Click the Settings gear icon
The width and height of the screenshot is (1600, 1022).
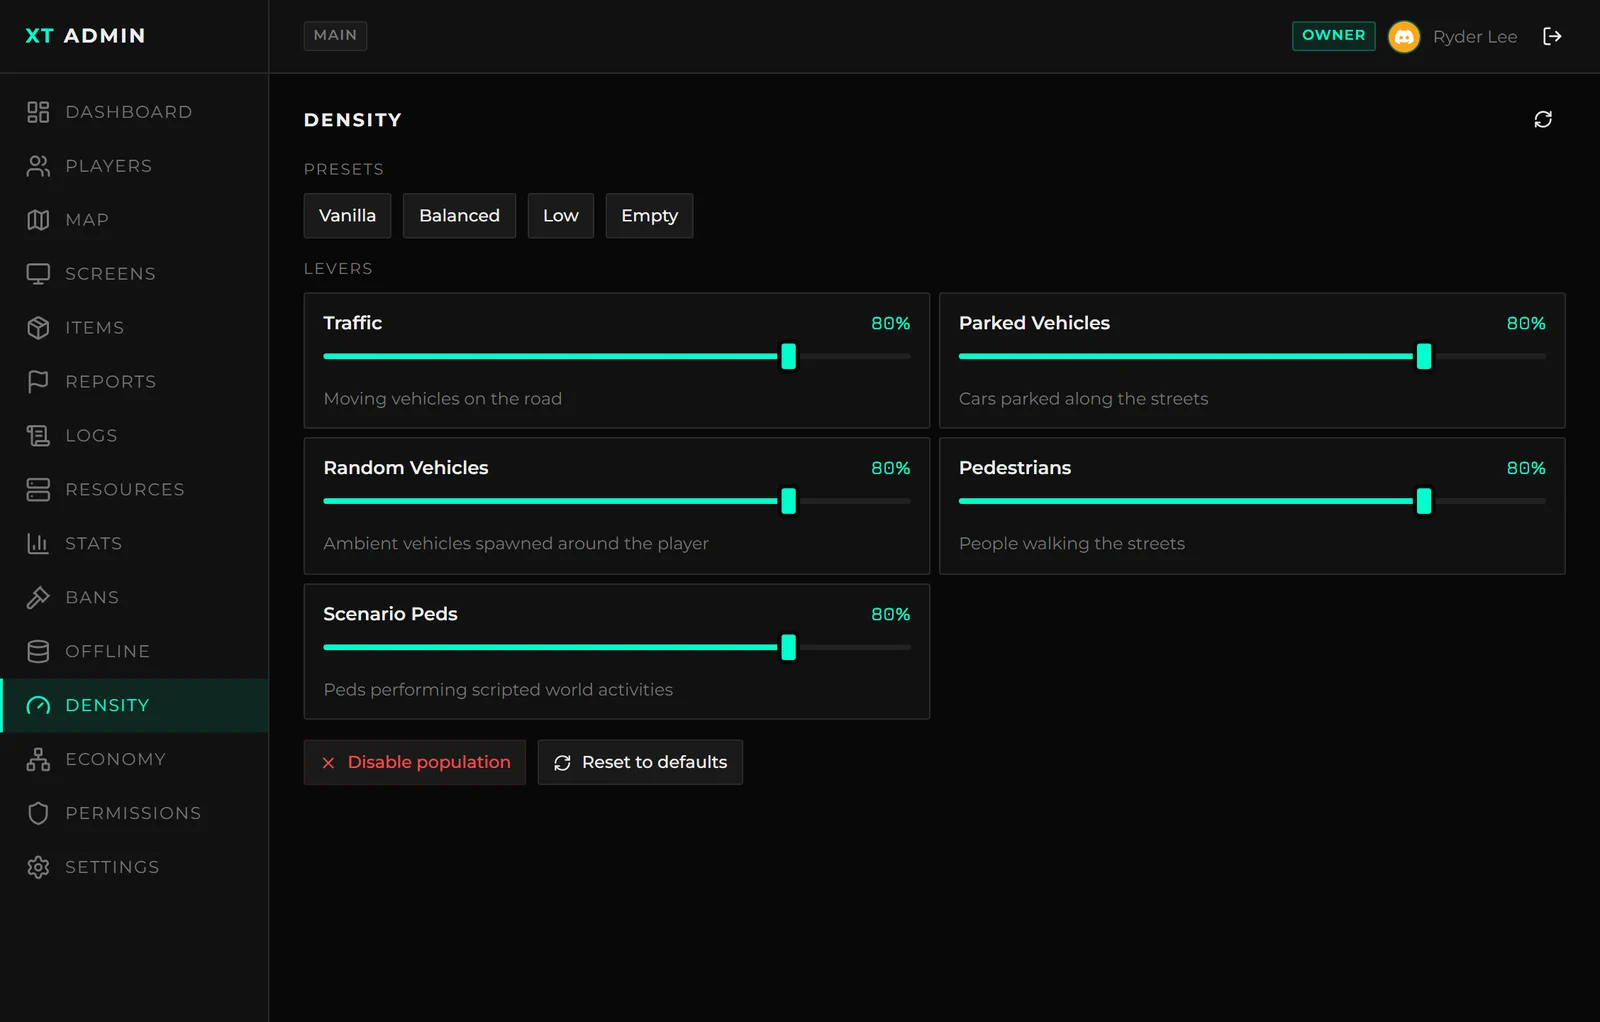(38, 868)
